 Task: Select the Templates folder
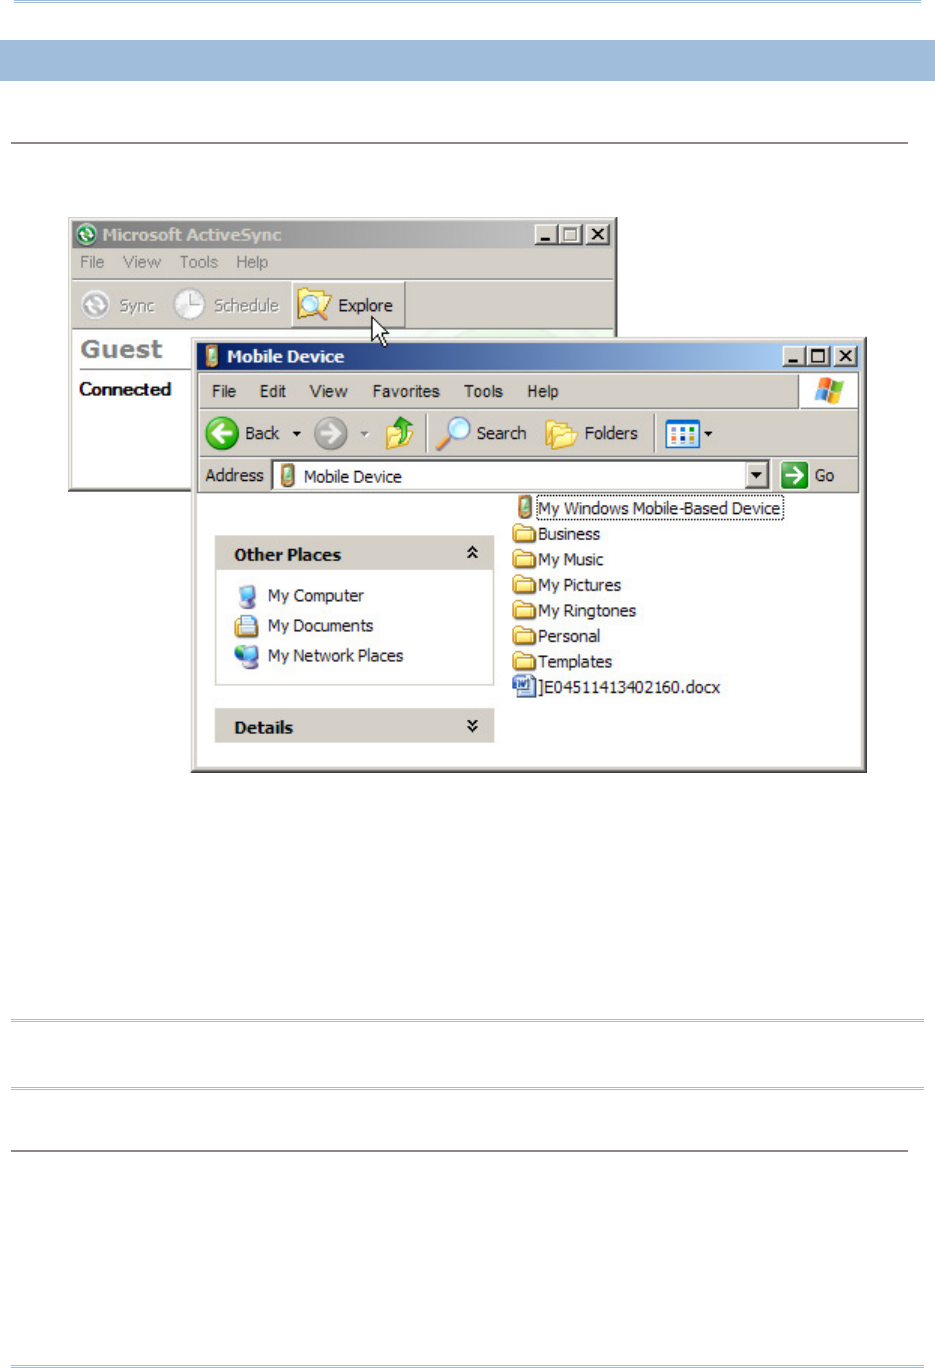[562, 661]
